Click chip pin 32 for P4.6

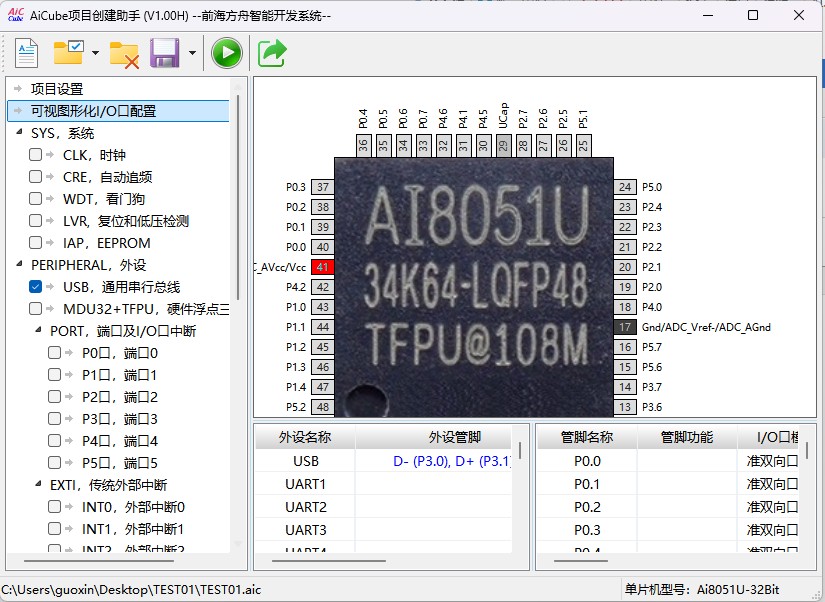(444, 145)
